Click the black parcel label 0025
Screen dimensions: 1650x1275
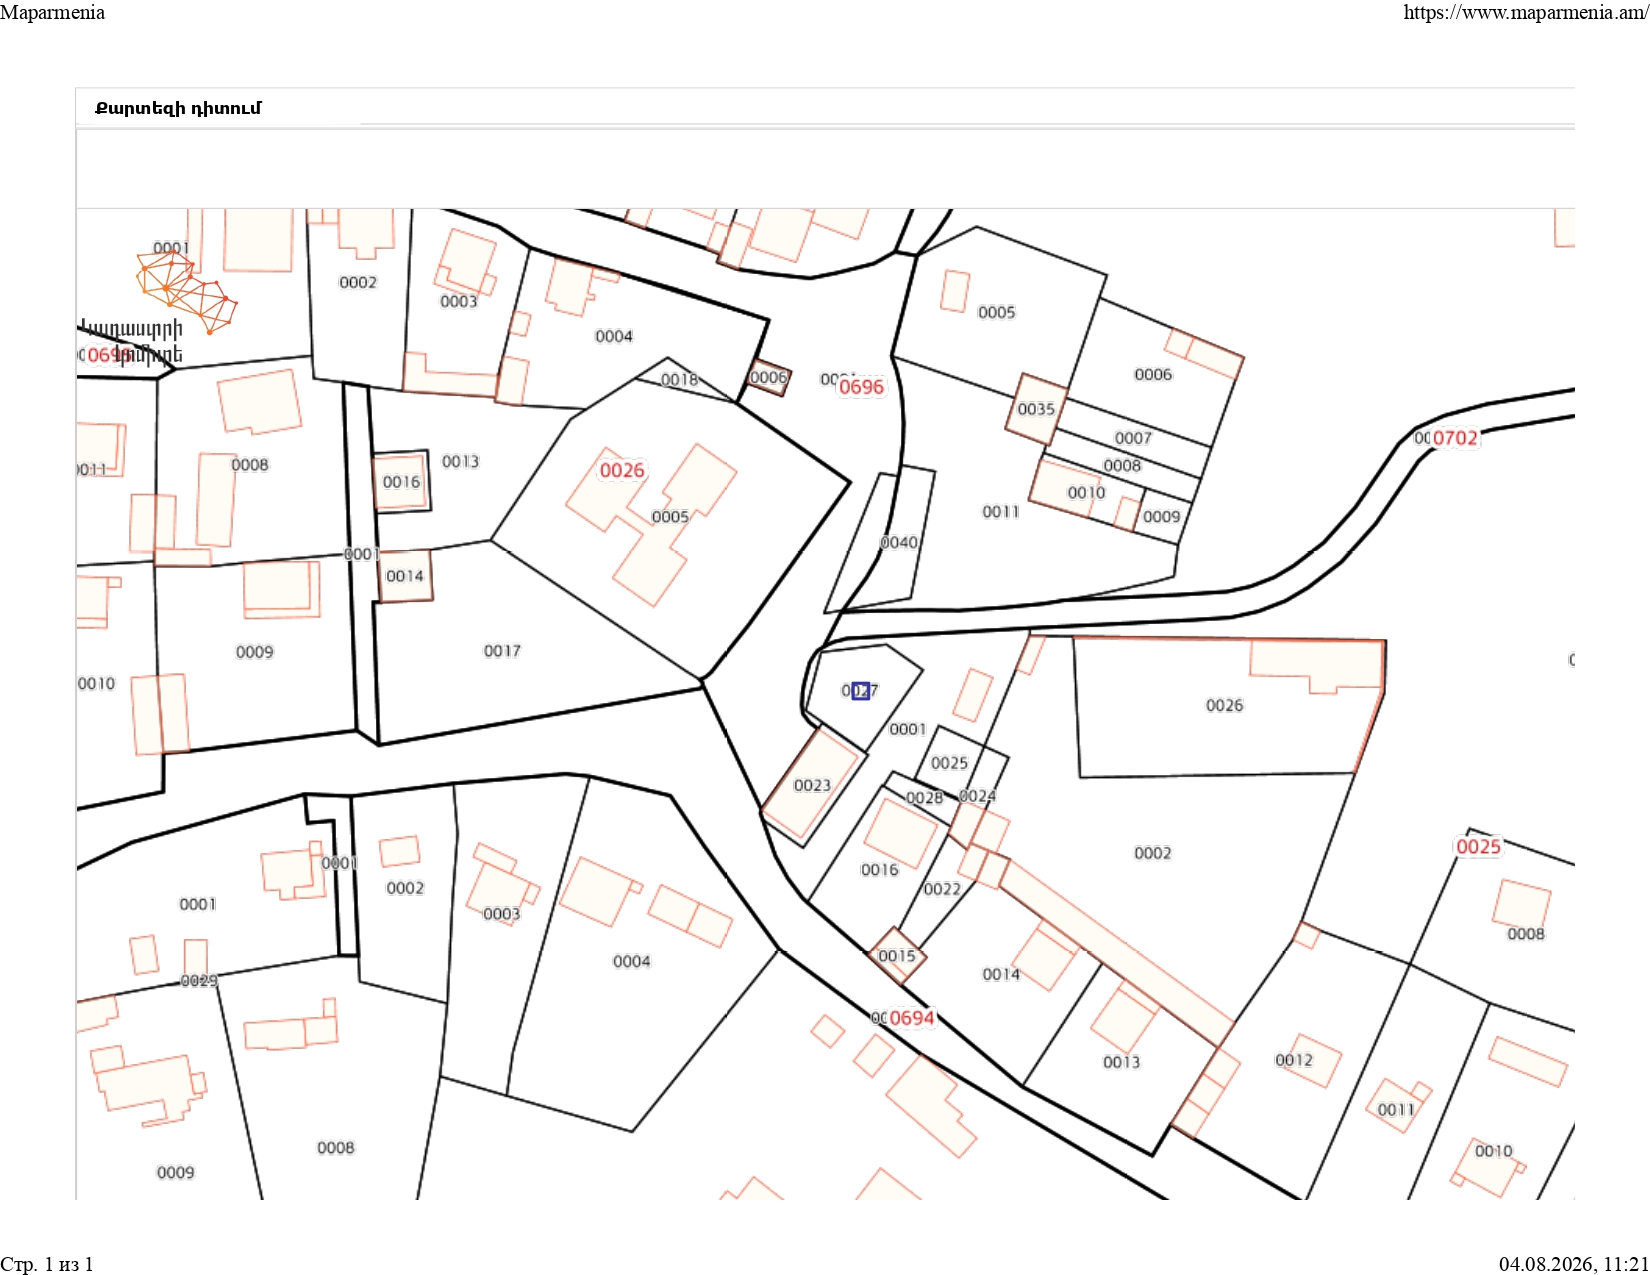pos(949,763)
